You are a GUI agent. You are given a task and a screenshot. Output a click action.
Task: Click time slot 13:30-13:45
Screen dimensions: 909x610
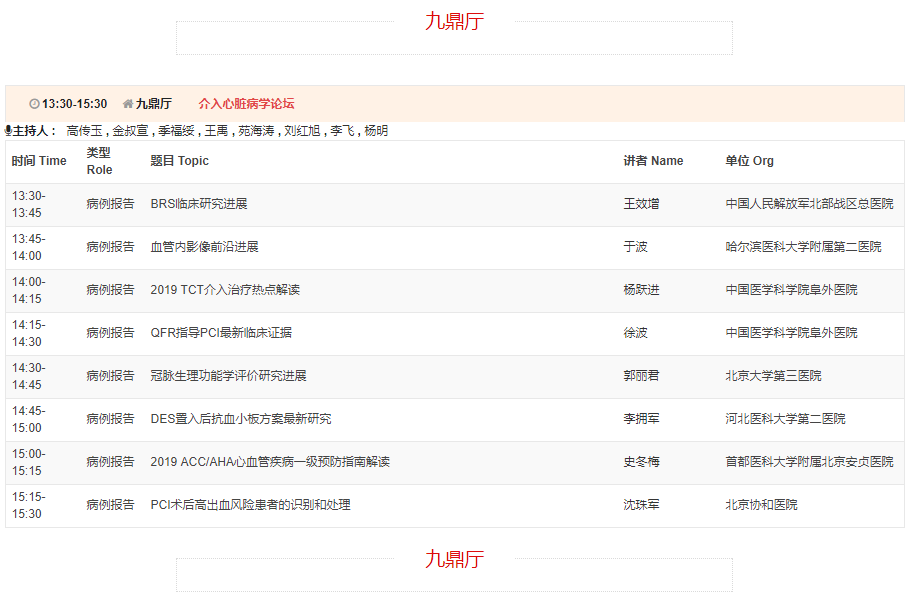tap(28, 204)
